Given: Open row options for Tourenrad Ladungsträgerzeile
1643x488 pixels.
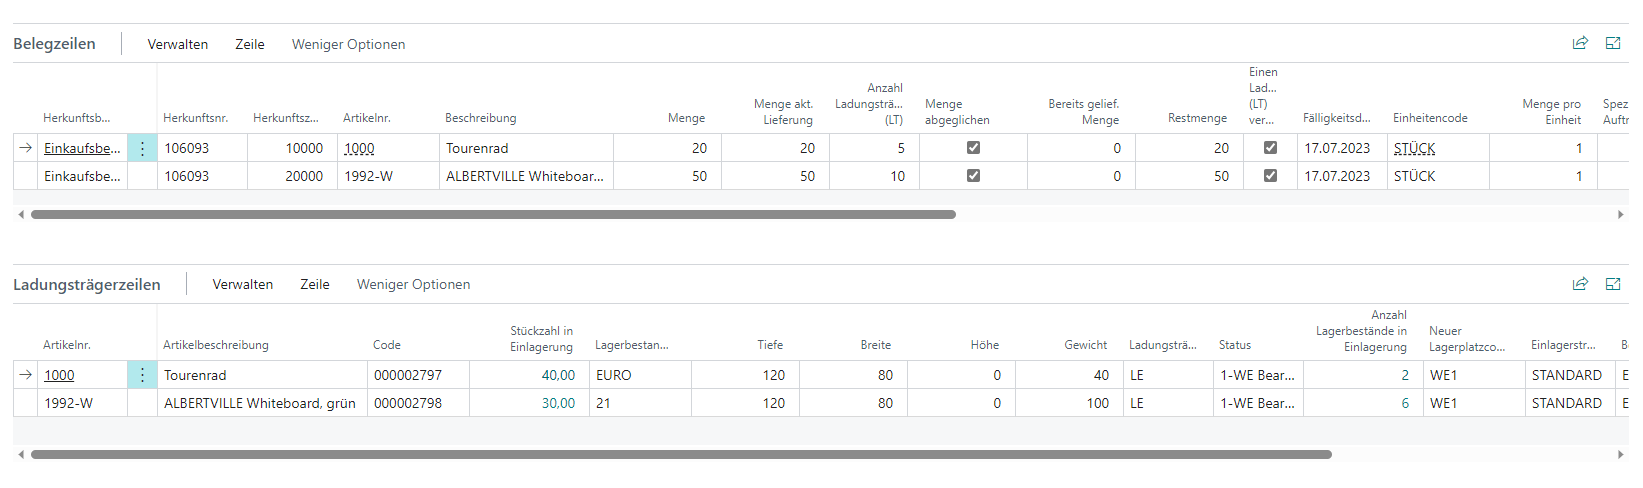Looking at the screenshot, I should click(142, 375).
